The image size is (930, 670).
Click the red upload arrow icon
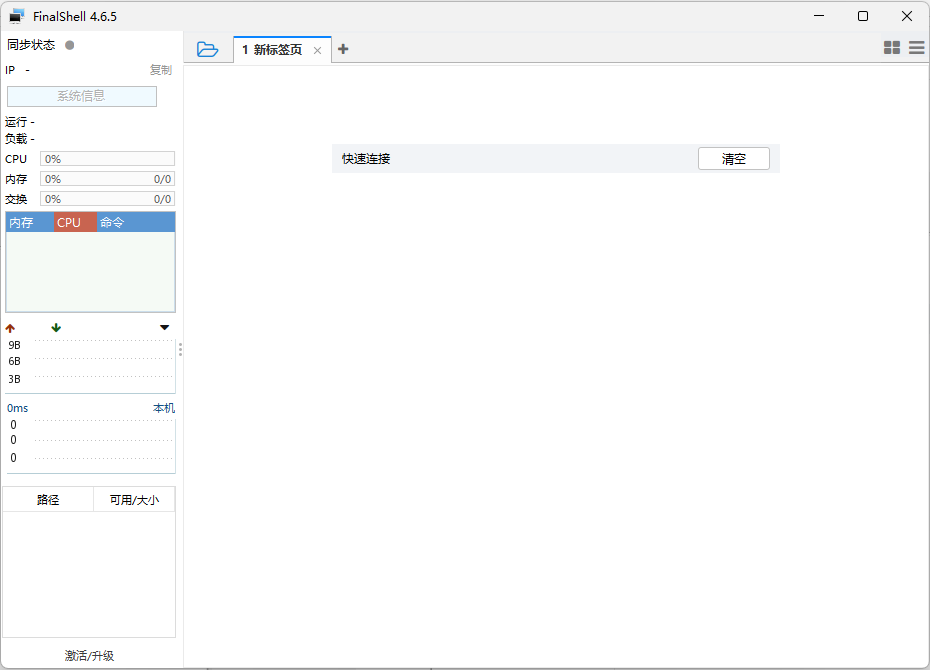tap(10, 328)
